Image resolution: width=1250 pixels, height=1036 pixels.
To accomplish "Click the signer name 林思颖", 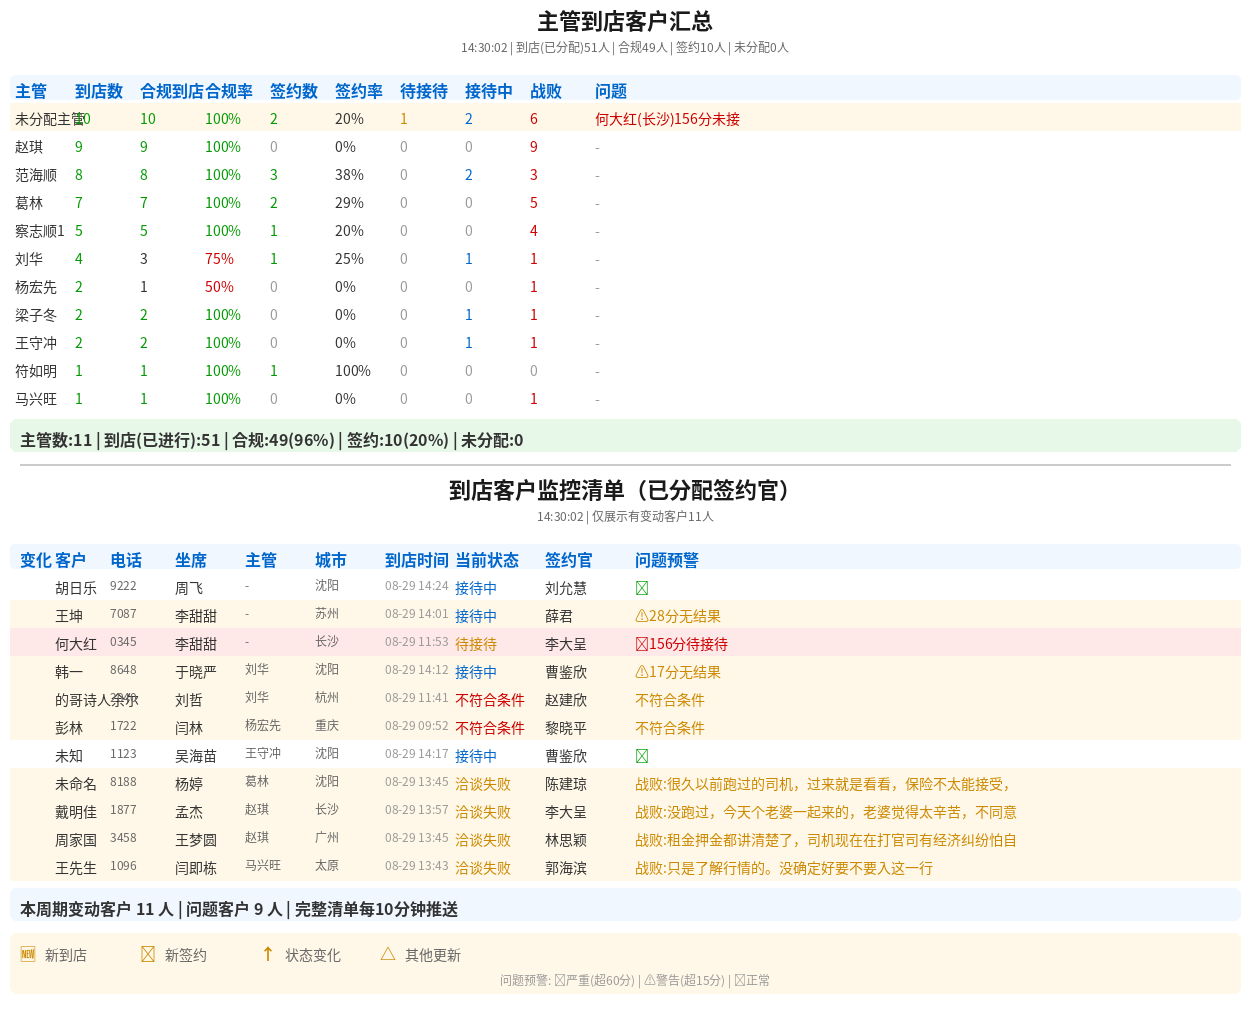I will click(566, 840).
